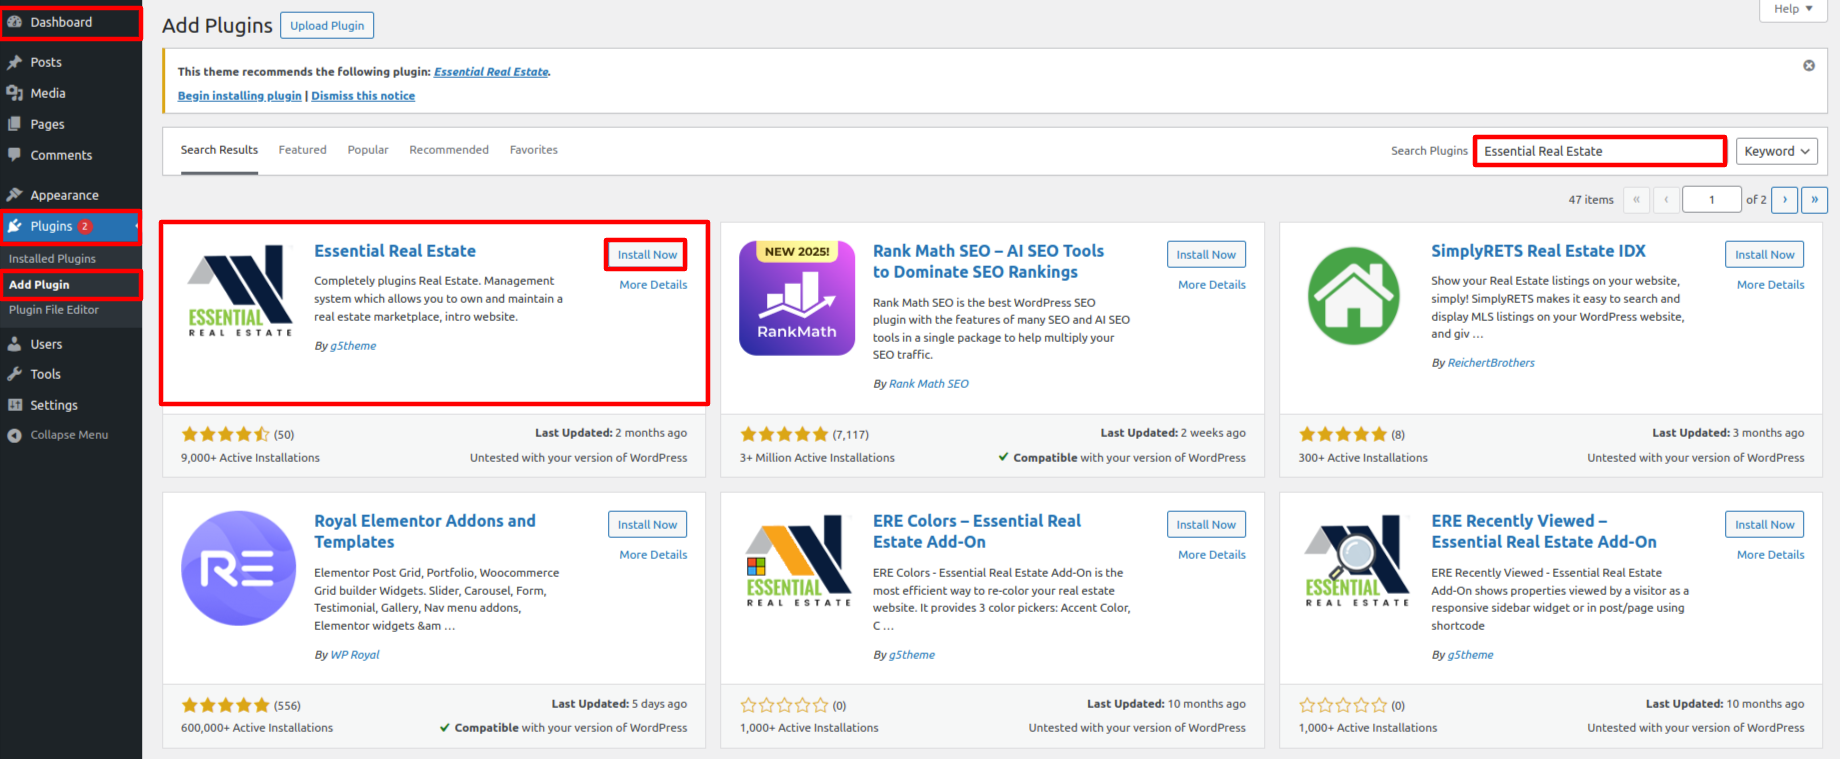The width and height of the screenshot is (1840, 759).
Task: Click the Posts pushpin icon
Action: coord(15,62)
